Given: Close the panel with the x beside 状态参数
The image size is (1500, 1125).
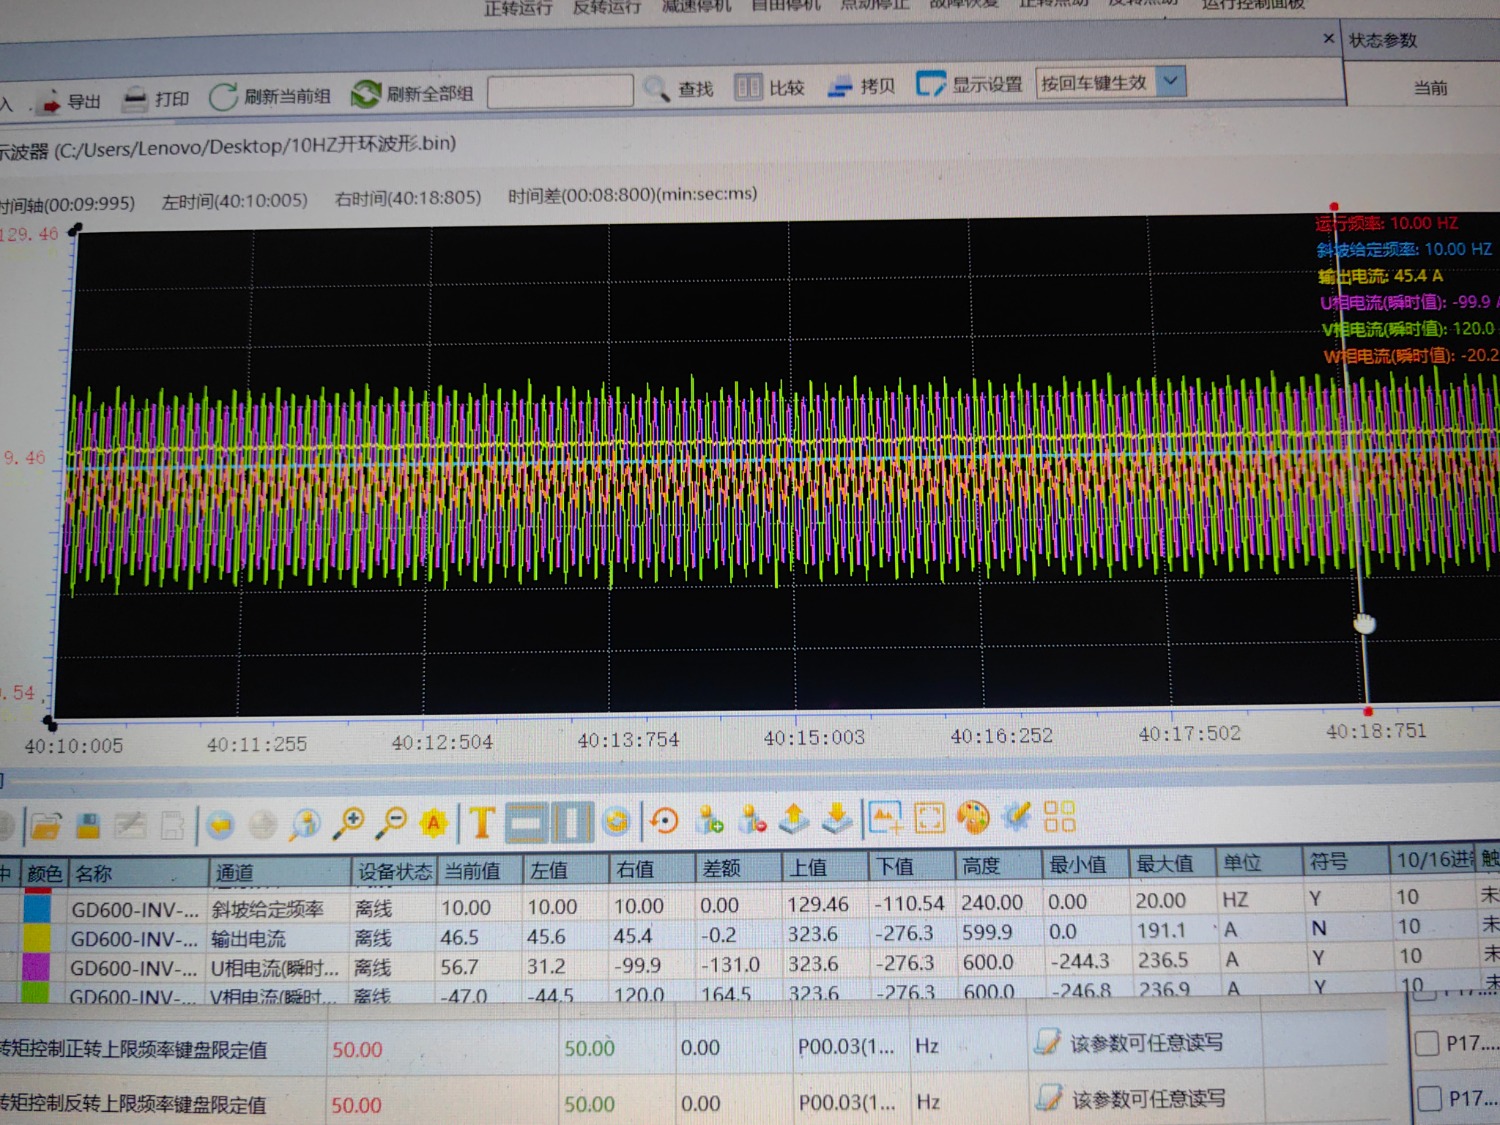Looking at the screenshot, I should (1328, 39).
